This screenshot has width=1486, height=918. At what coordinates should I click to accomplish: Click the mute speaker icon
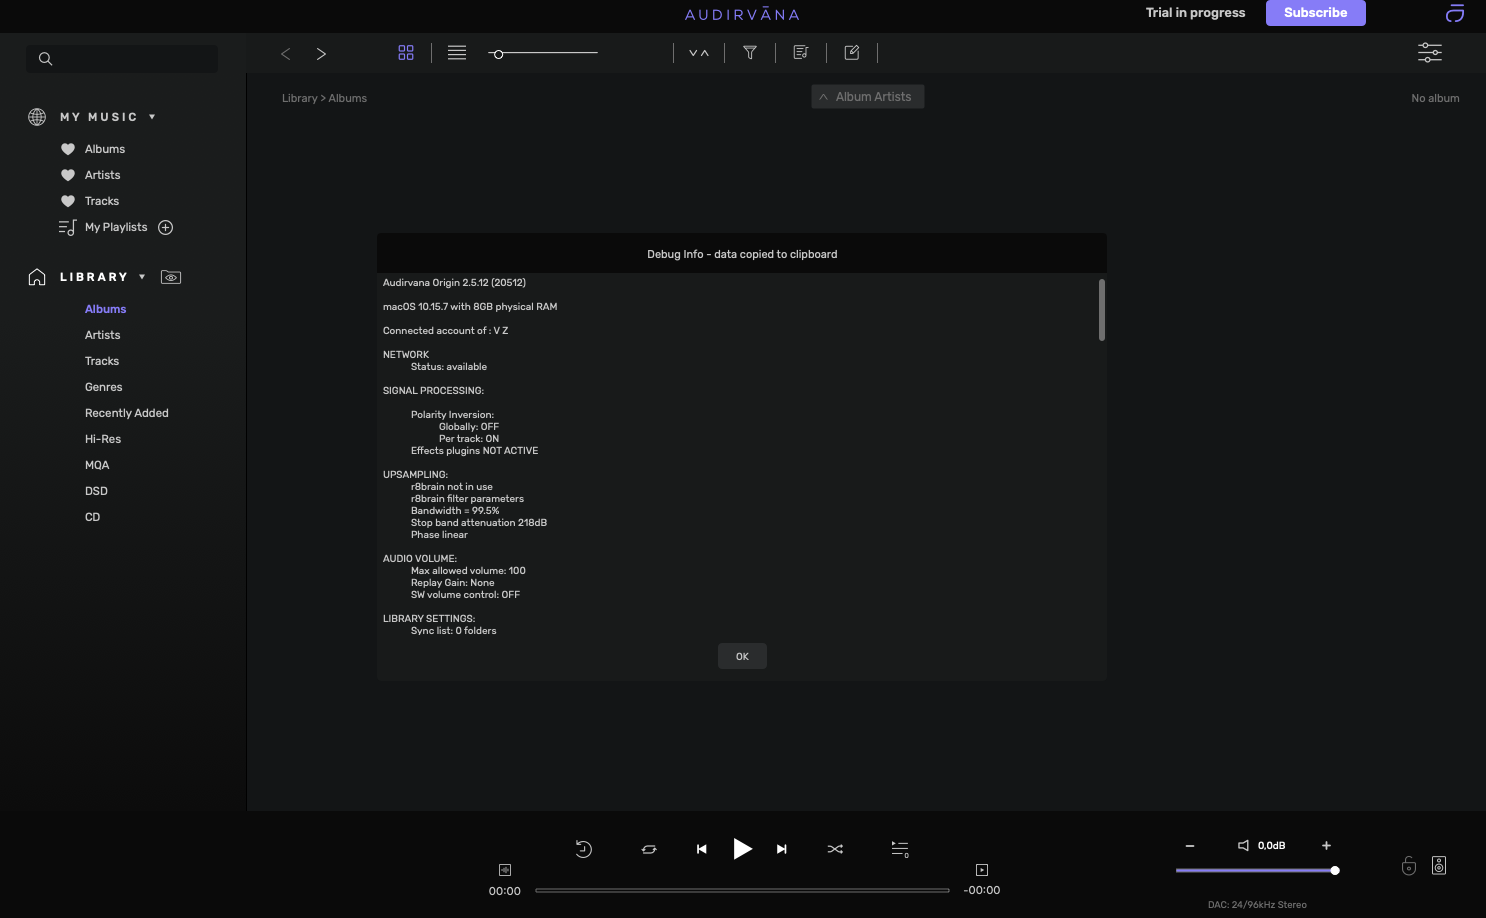(x=1243, y=846)
